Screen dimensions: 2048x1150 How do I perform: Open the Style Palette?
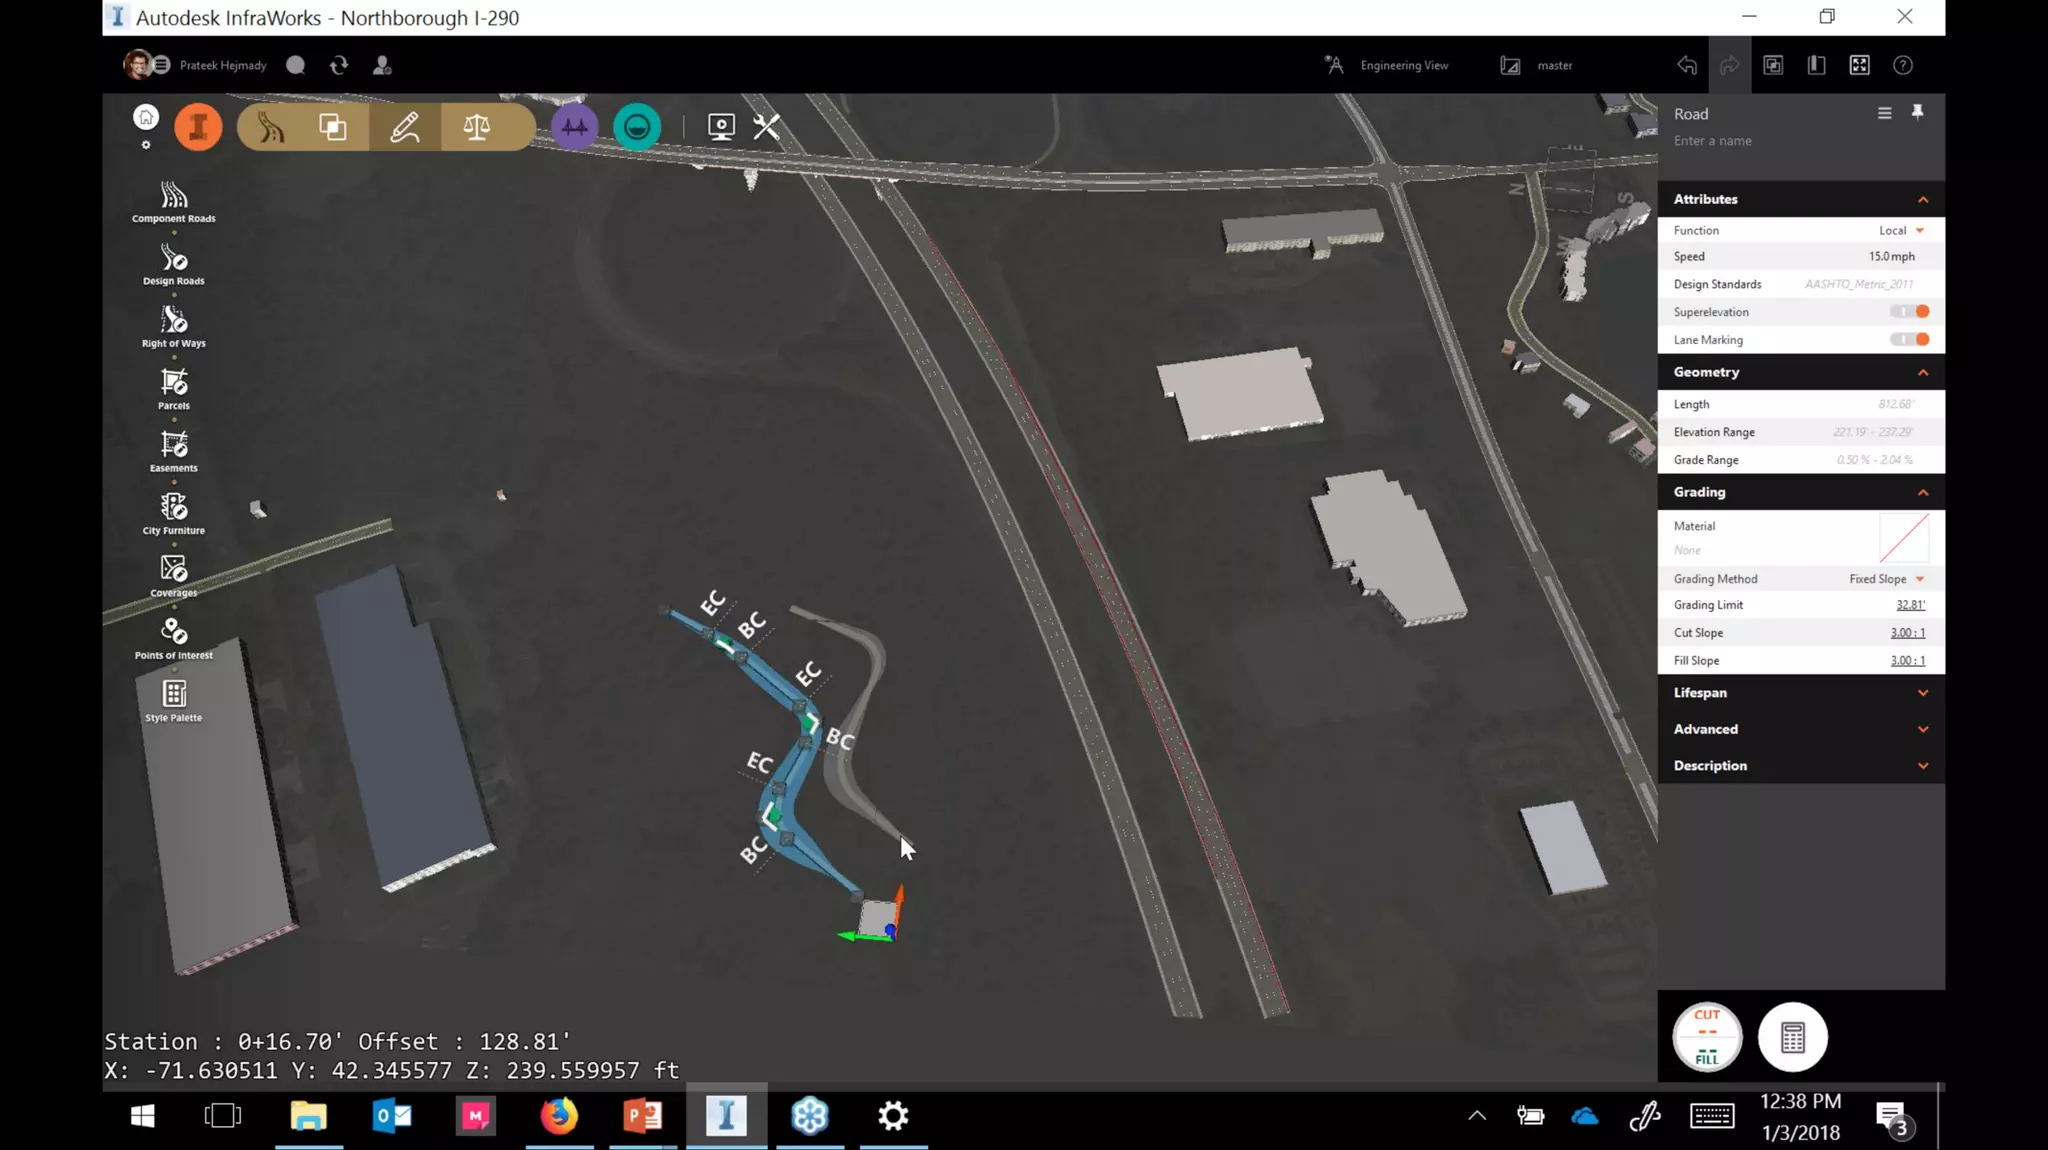pyautogui.click(x=174, y=701)
